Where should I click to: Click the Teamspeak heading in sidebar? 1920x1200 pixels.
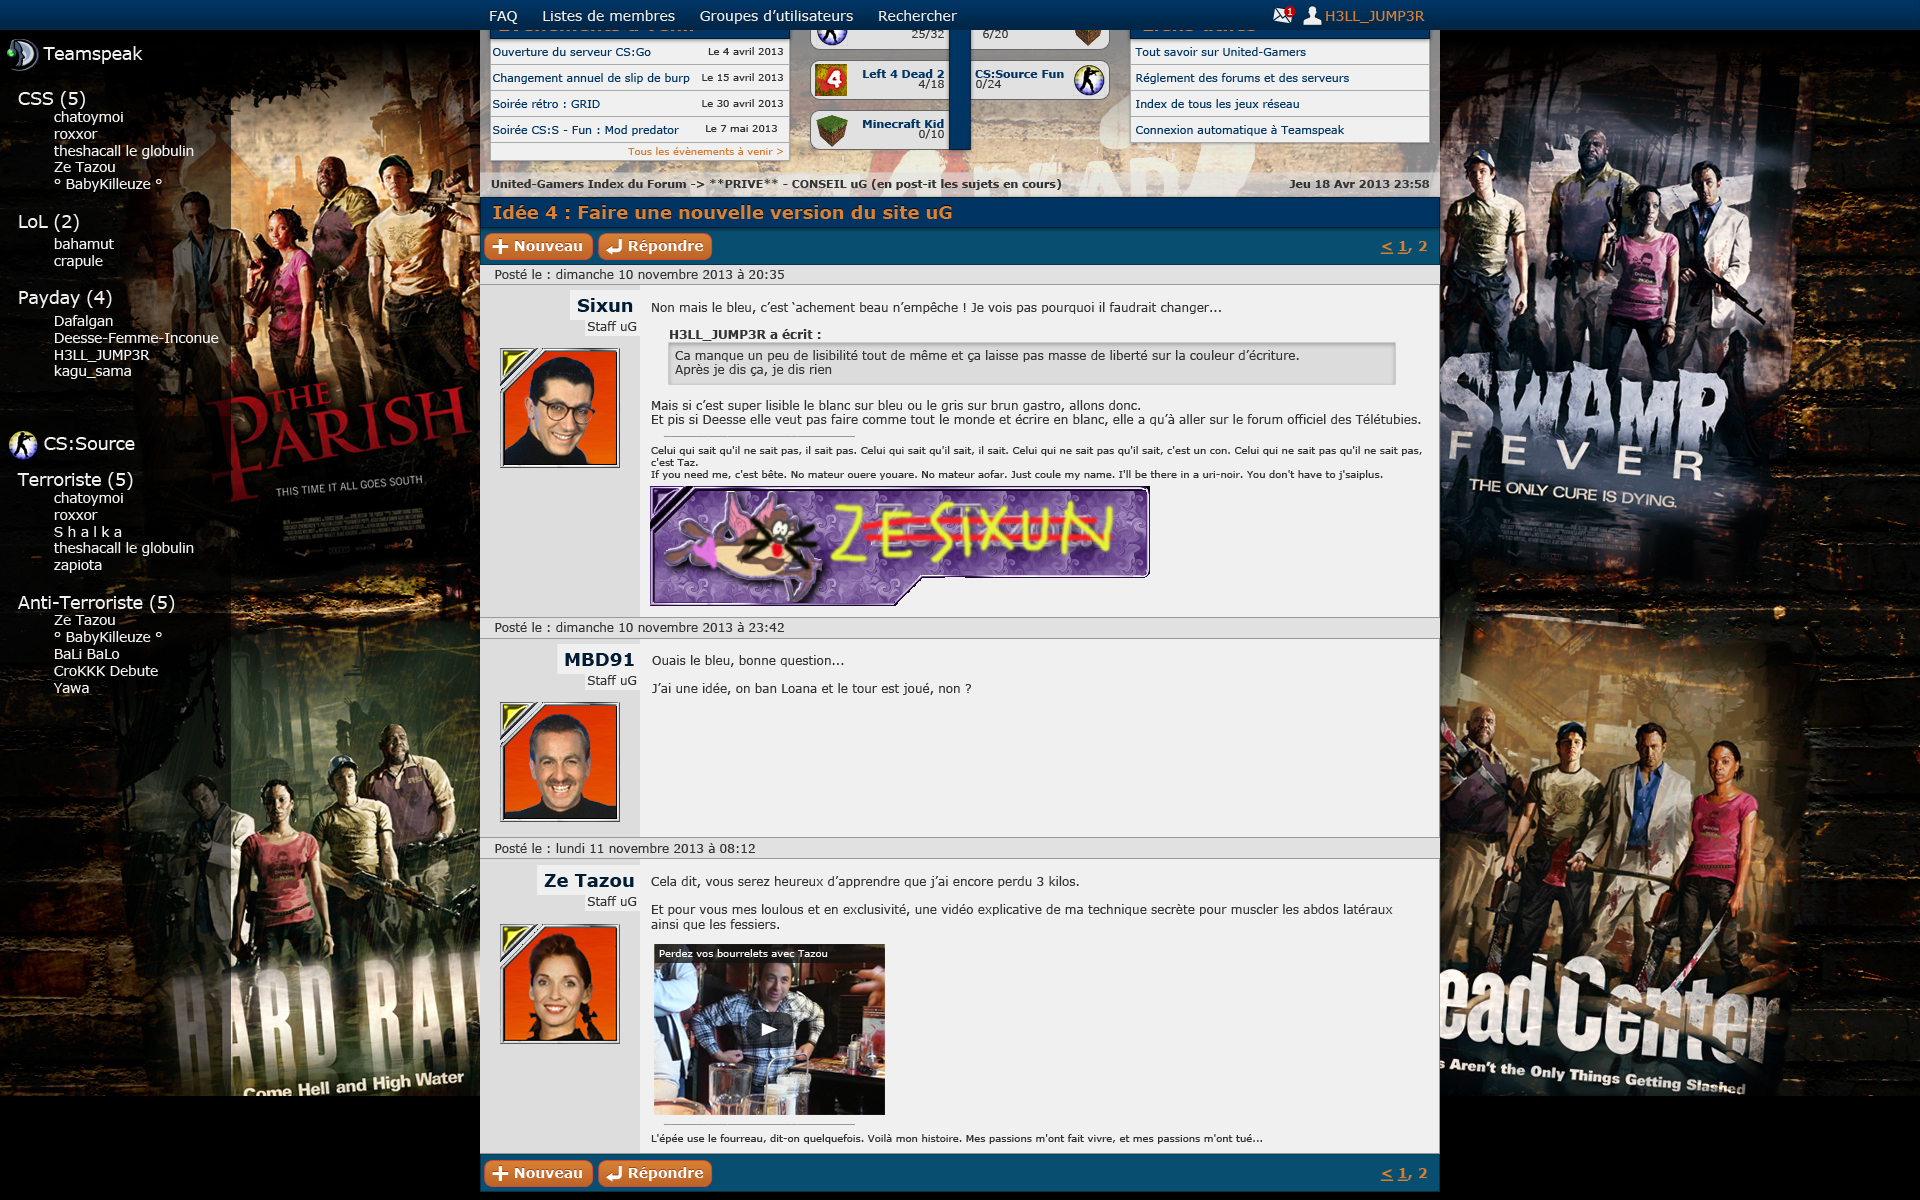point(92,54)
